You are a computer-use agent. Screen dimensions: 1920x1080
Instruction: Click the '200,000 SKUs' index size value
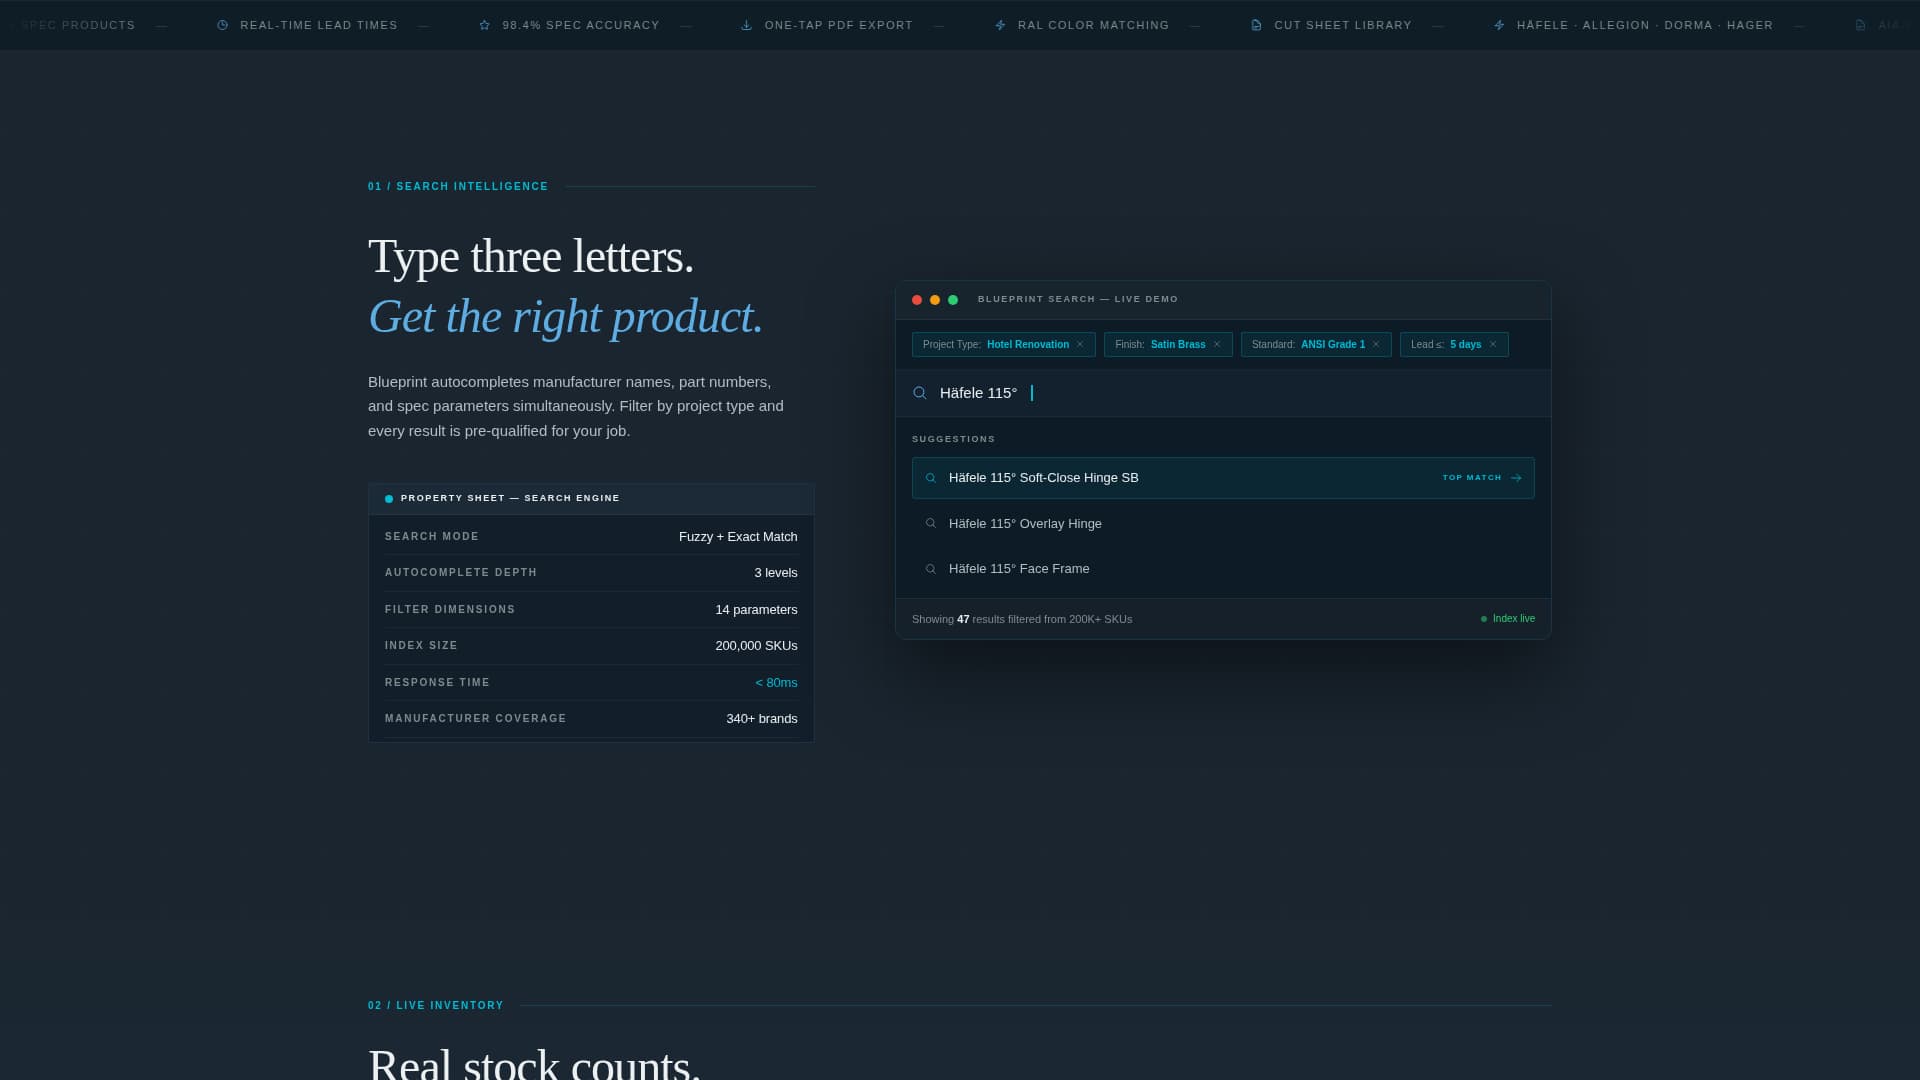756,646
